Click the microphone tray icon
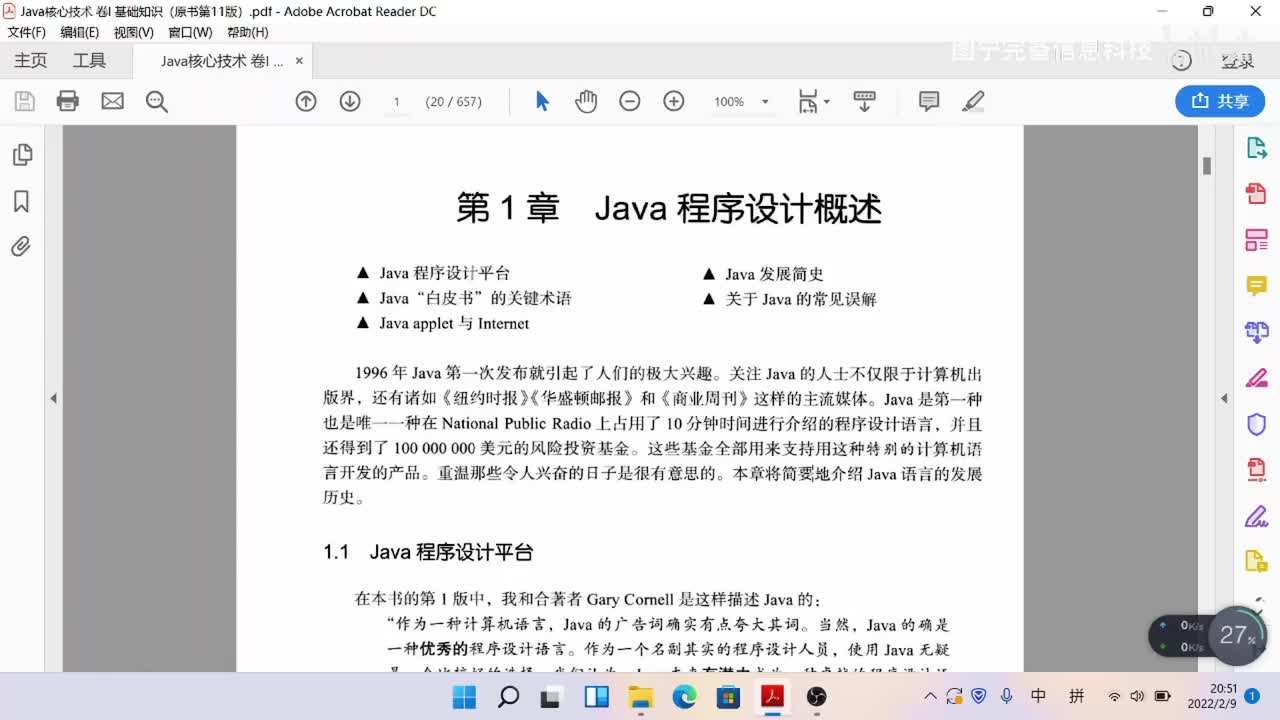 point(1006,696)
